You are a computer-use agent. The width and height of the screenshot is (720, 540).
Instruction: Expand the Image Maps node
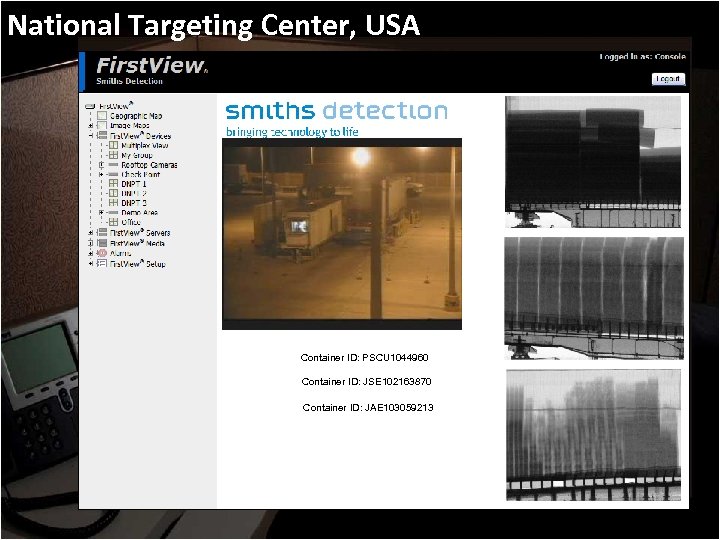[x=90, y=125]
